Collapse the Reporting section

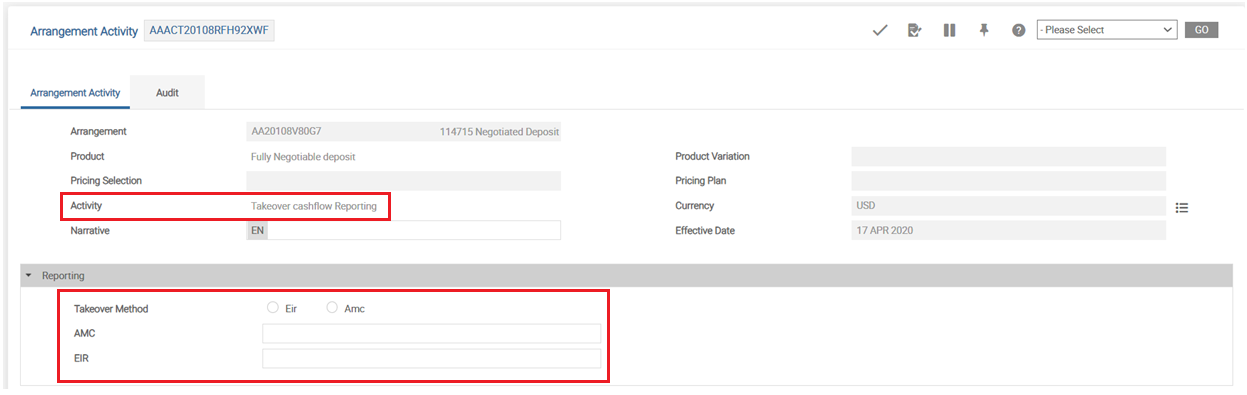pyautogui.click(x=30, y=275)
